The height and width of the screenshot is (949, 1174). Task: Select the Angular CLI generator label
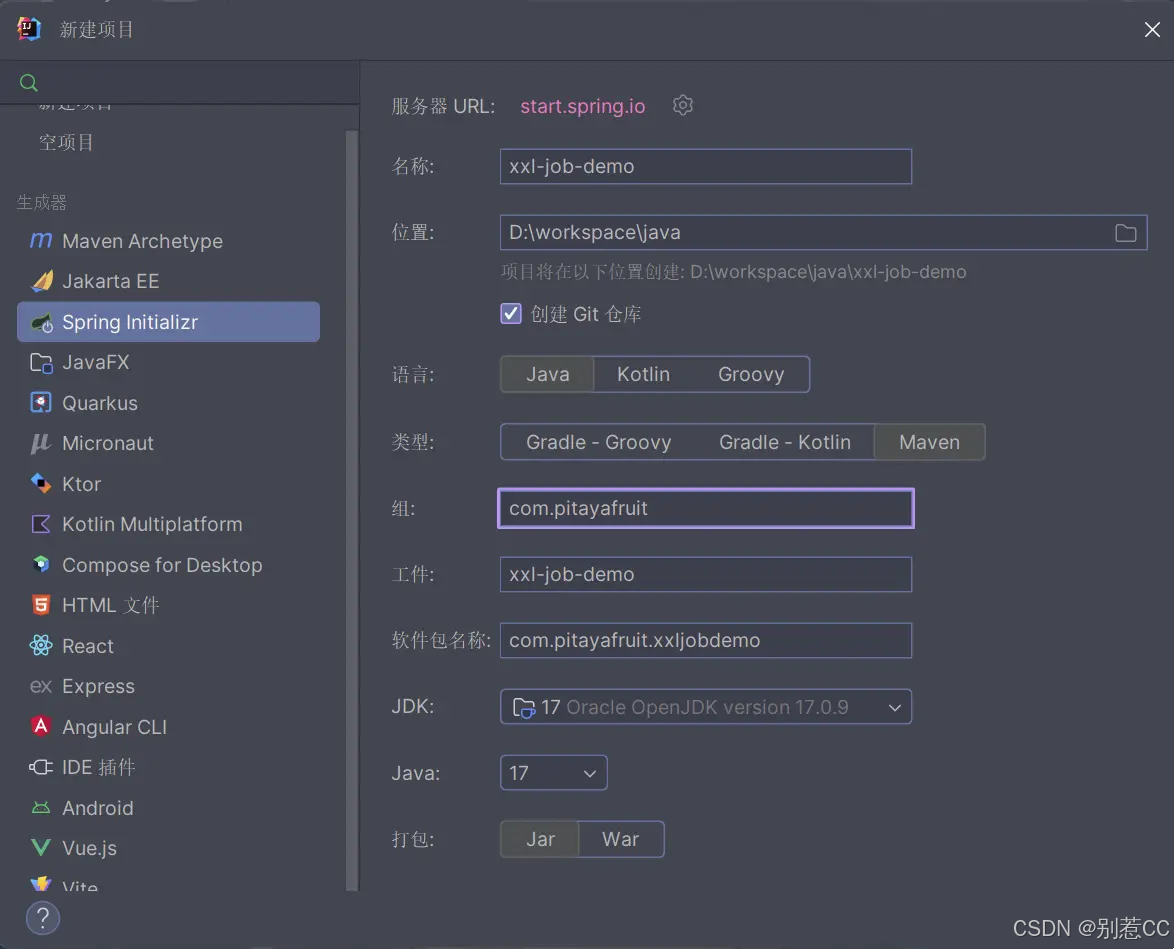pos(115,727)
